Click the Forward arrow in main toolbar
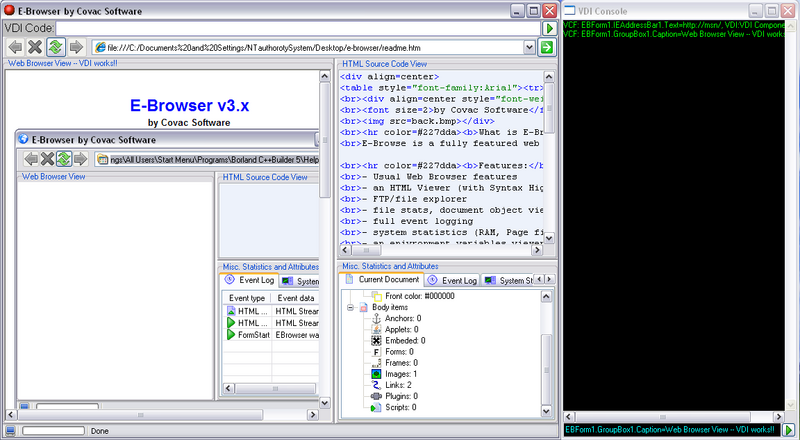 click(76, 47)
